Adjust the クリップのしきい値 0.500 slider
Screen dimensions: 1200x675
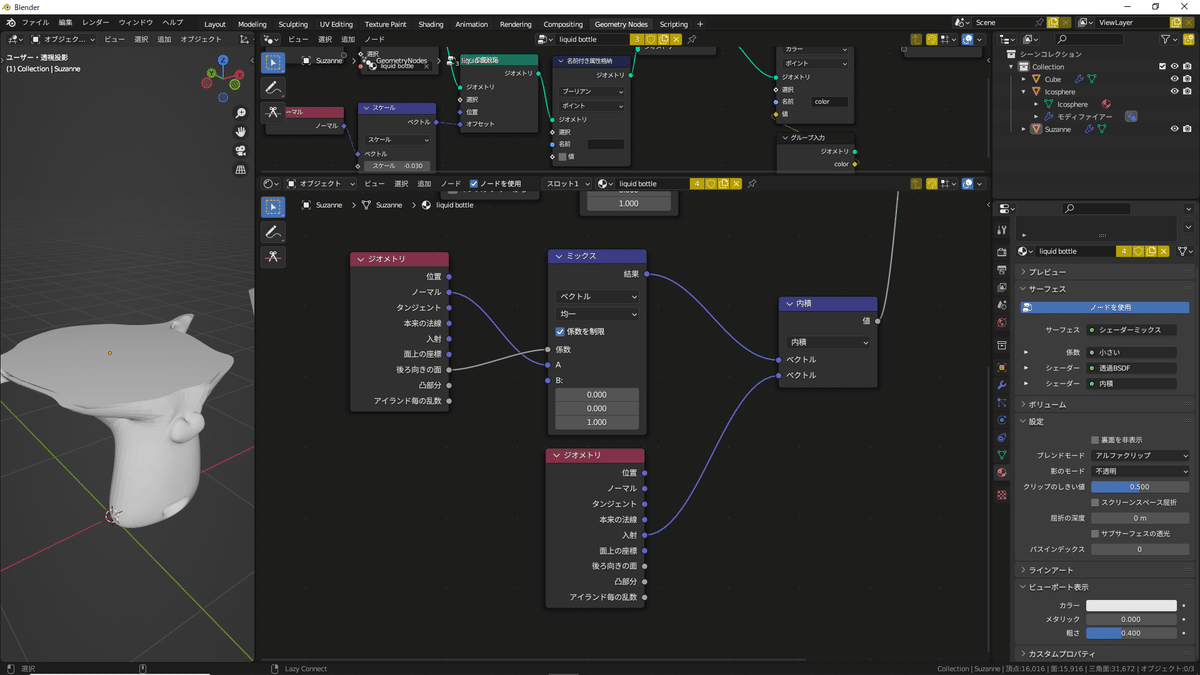pyautogui.click(x=1140, y=487)
